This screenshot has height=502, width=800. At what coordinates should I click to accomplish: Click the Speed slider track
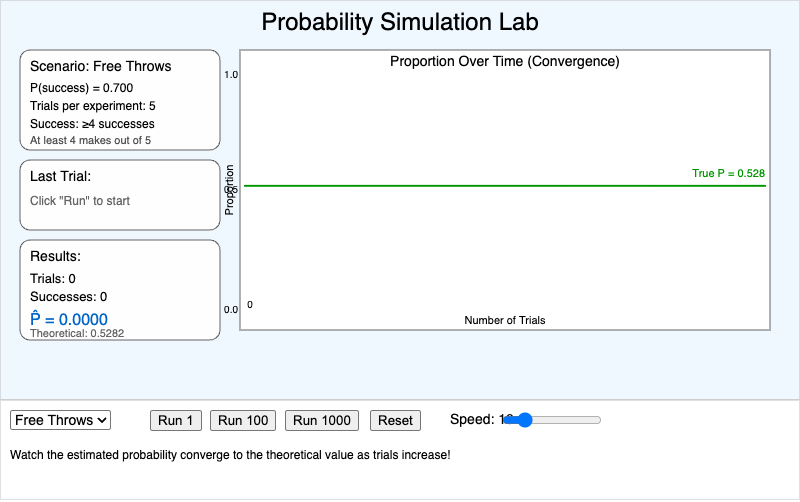point(553,420)
